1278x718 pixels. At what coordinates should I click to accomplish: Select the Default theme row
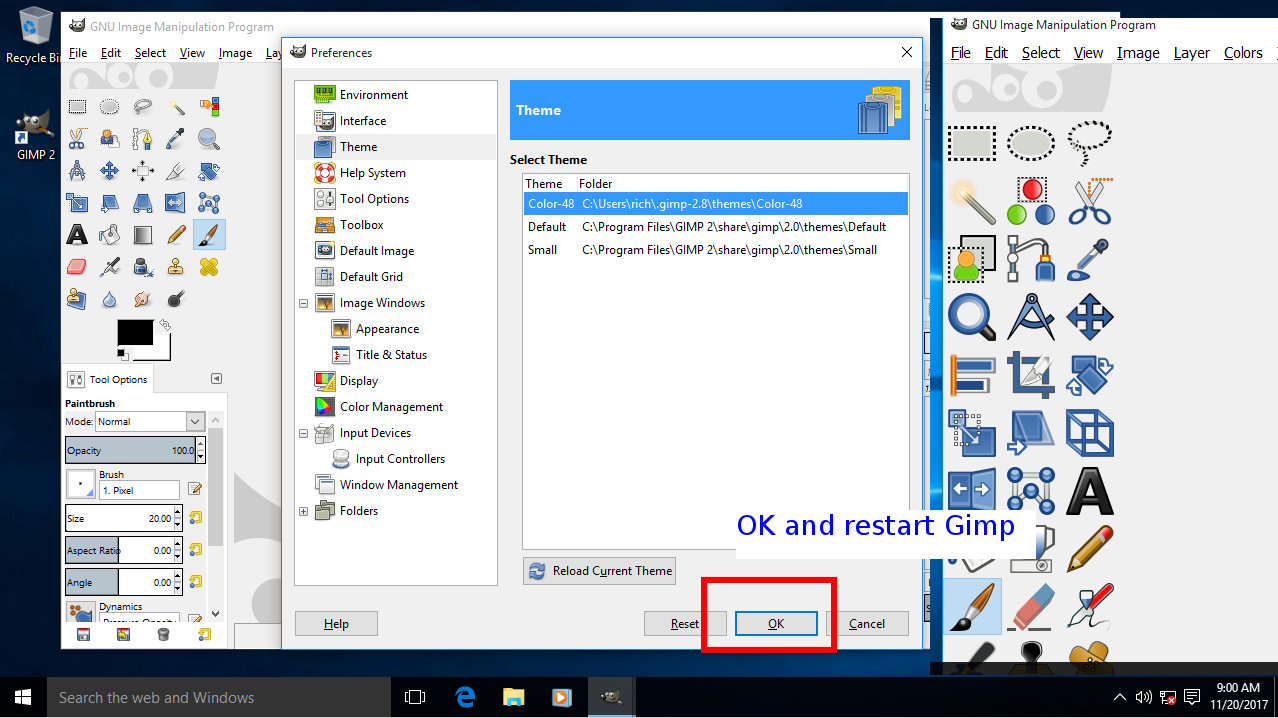(715, 227)
